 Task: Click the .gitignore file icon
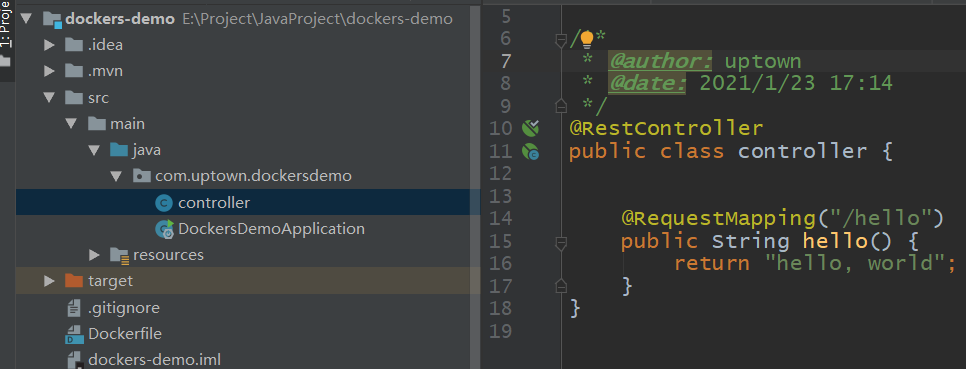pyautogui.click(x=74, y=307)
